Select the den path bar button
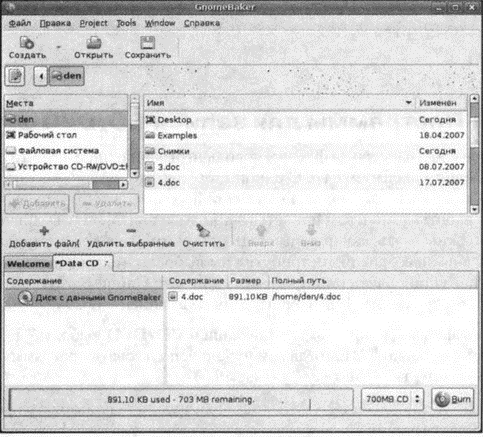 [67, 76]
